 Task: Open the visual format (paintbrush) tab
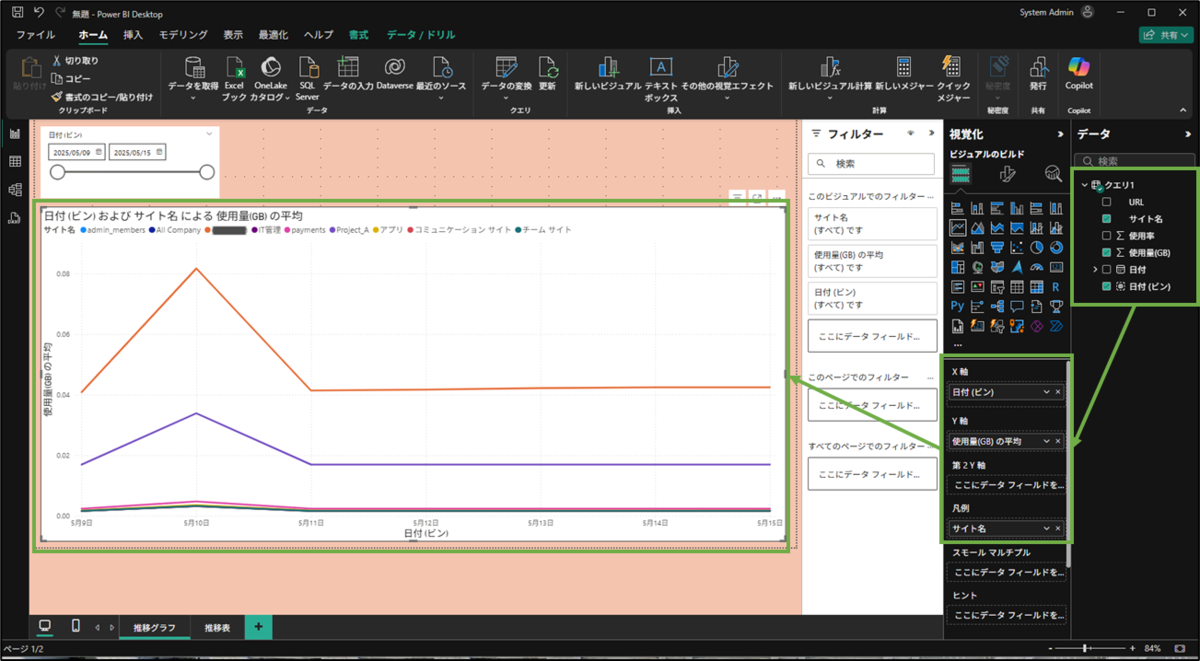pyautogui.click(x=1007, y=174)
